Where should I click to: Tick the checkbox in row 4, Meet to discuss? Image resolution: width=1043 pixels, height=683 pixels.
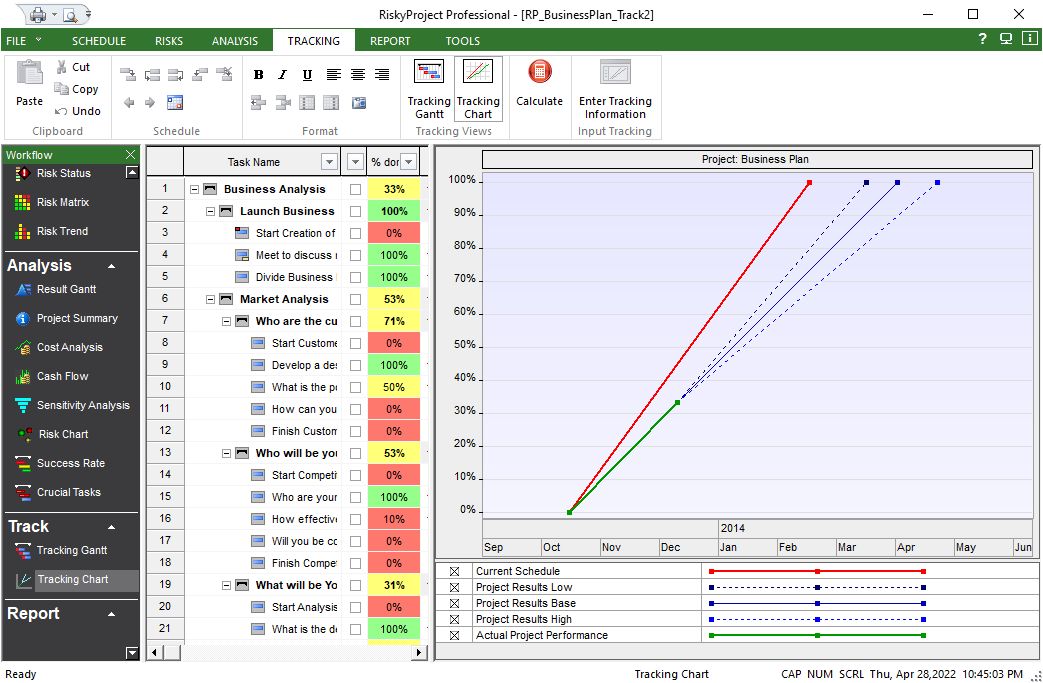[x=355, y=255]
